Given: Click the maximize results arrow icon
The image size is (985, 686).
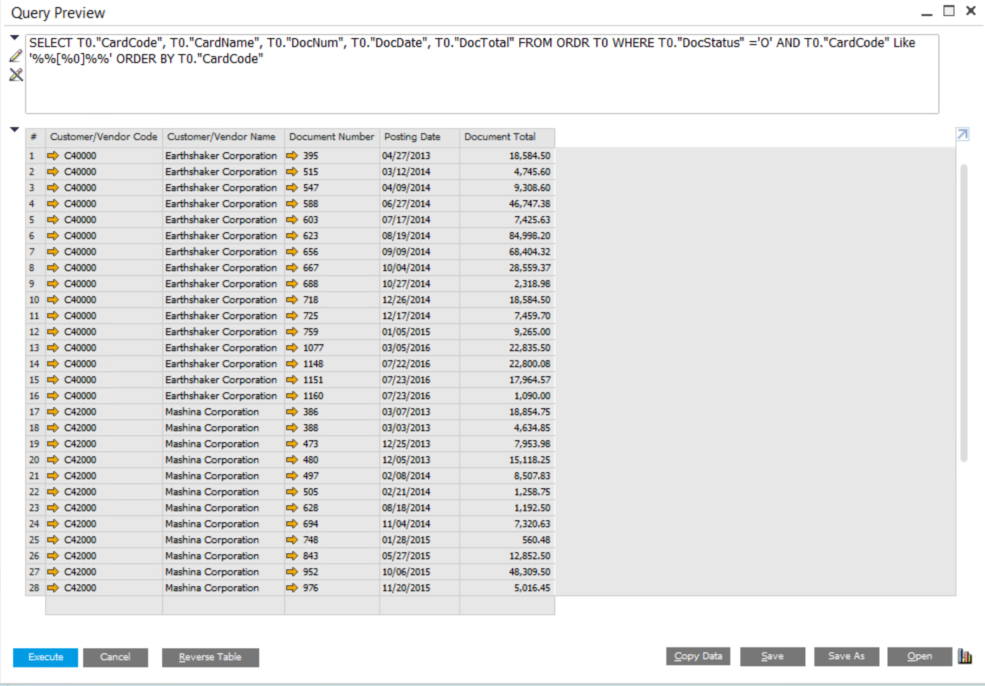Looking at the screenshot, I should click(962, 134).
